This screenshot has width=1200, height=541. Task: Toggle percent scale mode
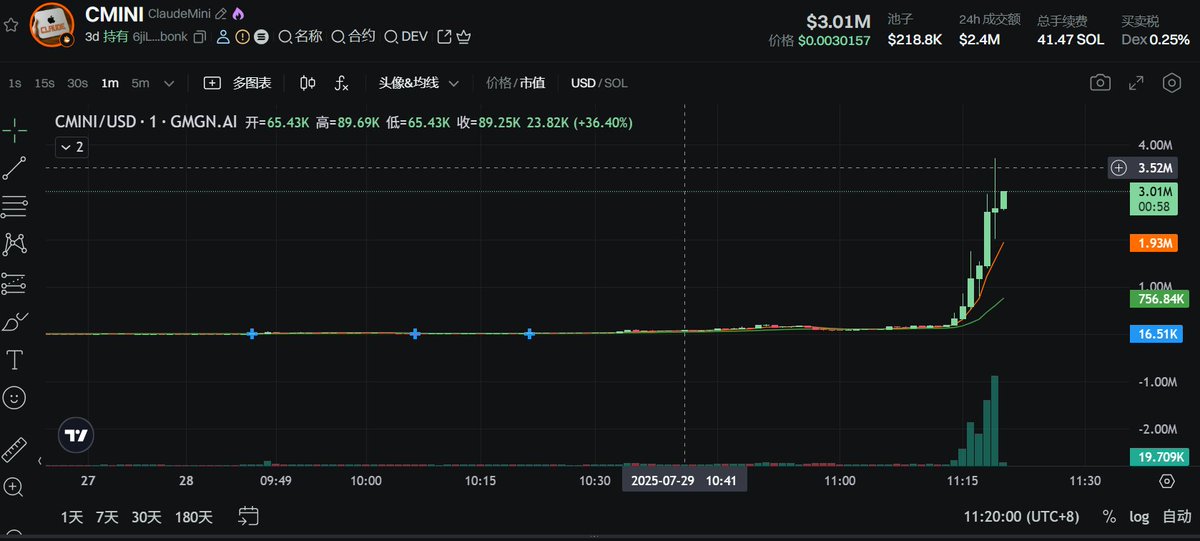click(1109, 517)
